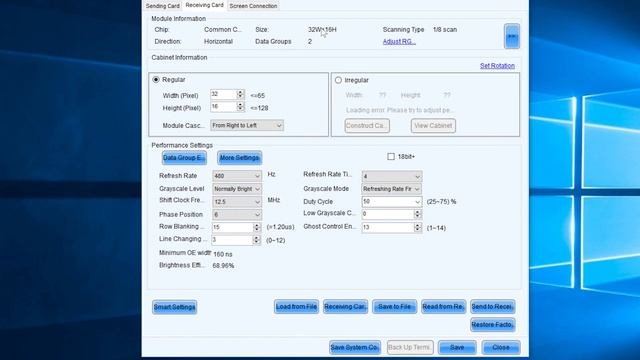Click the Save System Configuration button
The height and width of the screenshot is (360, 640).
pos(355,347)
